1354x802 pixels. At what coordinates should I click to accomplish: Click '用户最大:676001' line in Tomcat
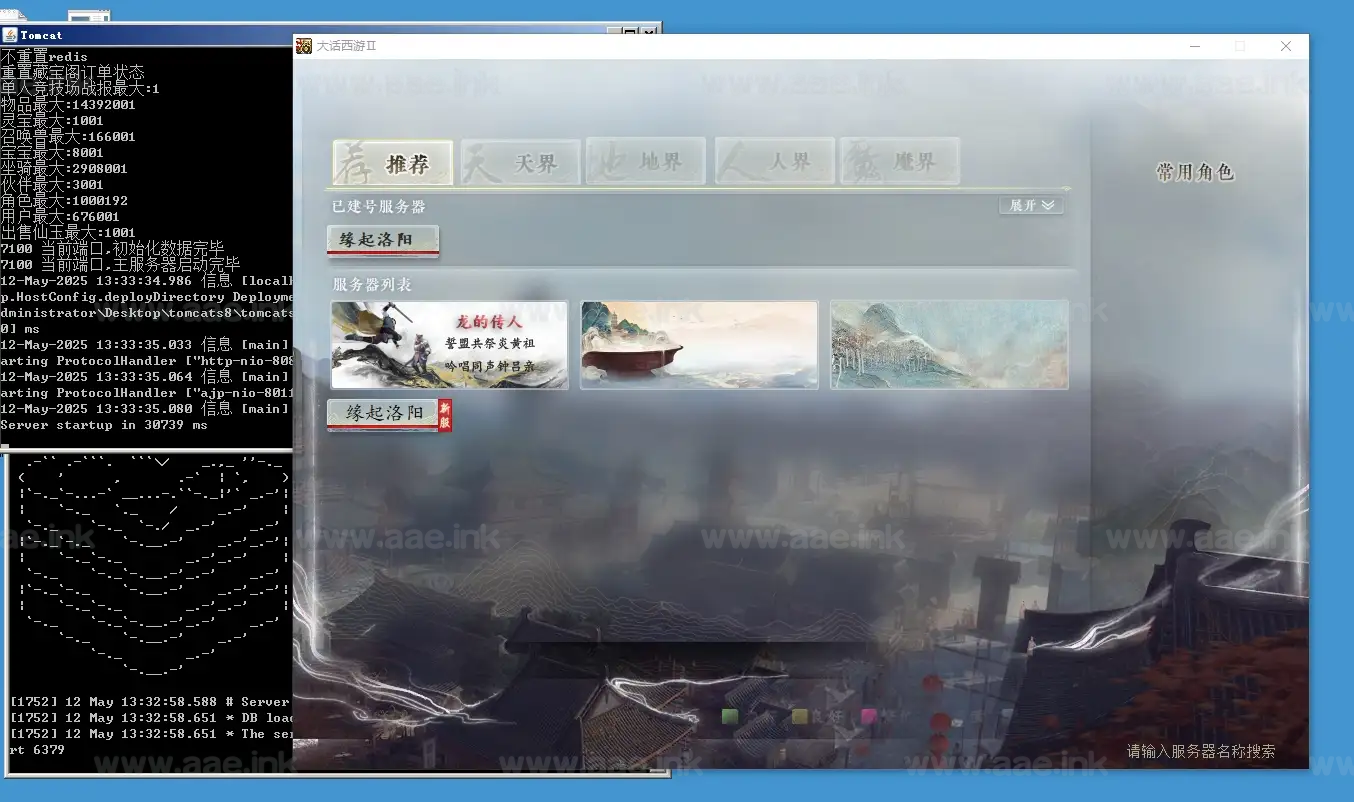point(60,216)
